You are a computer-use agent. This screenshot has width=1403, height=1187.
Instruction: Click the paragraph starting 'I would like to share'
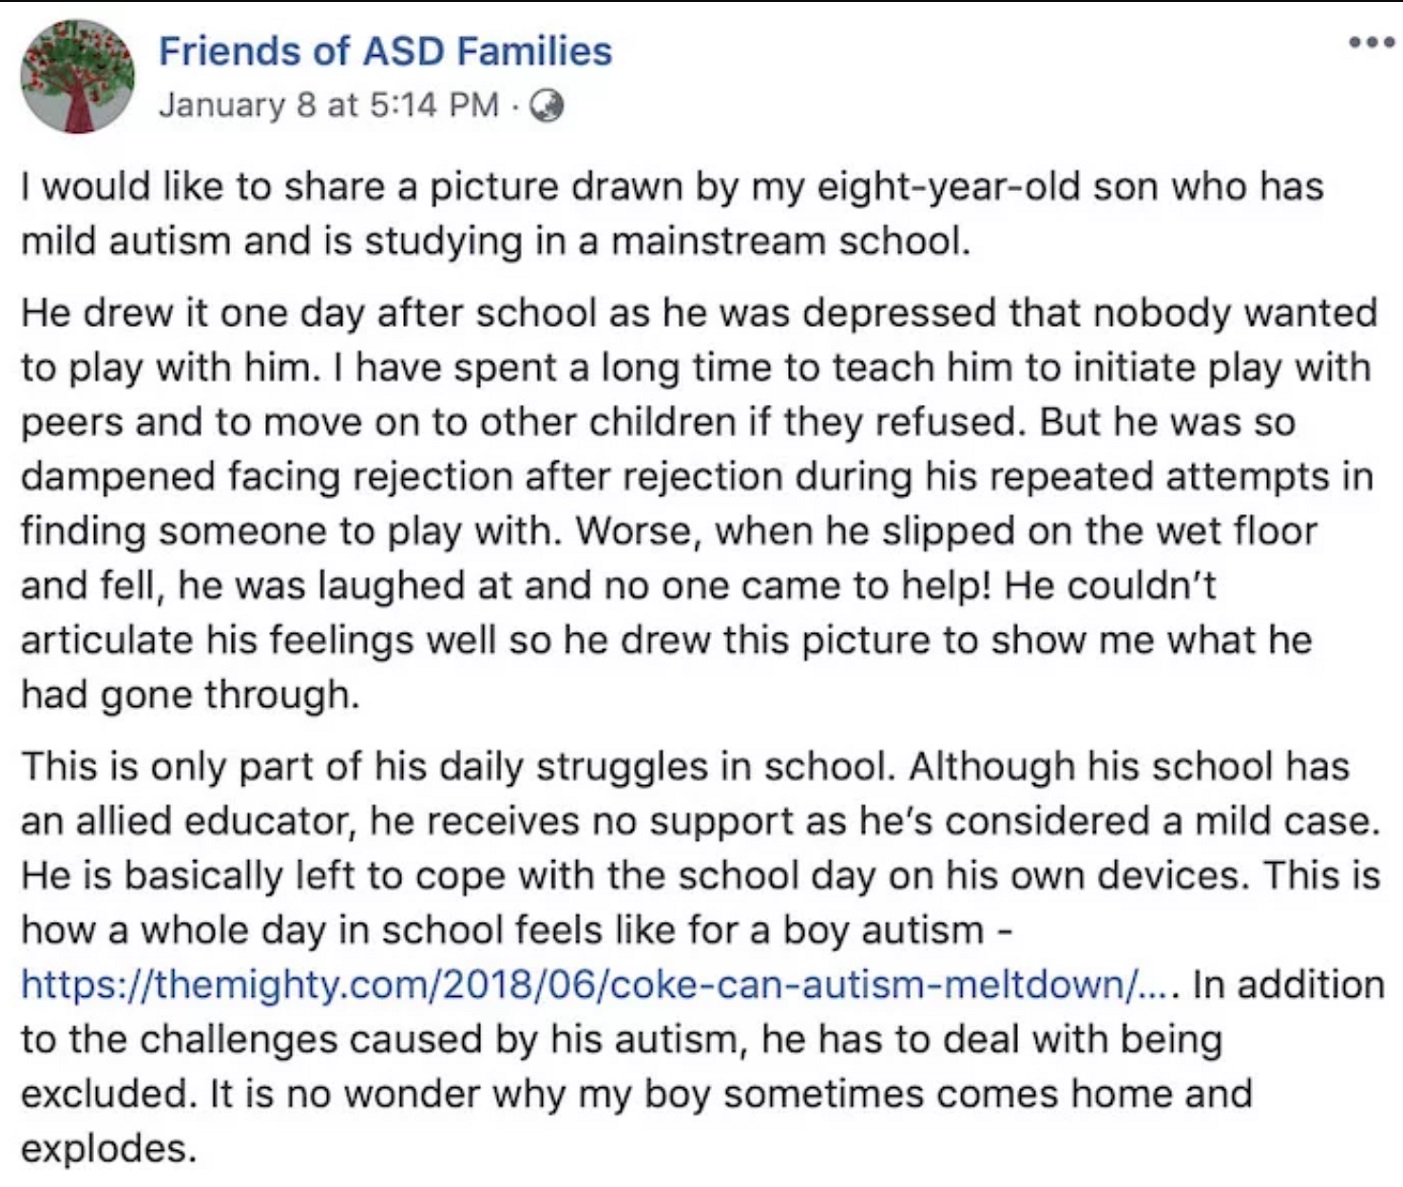[x=672, y=214]
